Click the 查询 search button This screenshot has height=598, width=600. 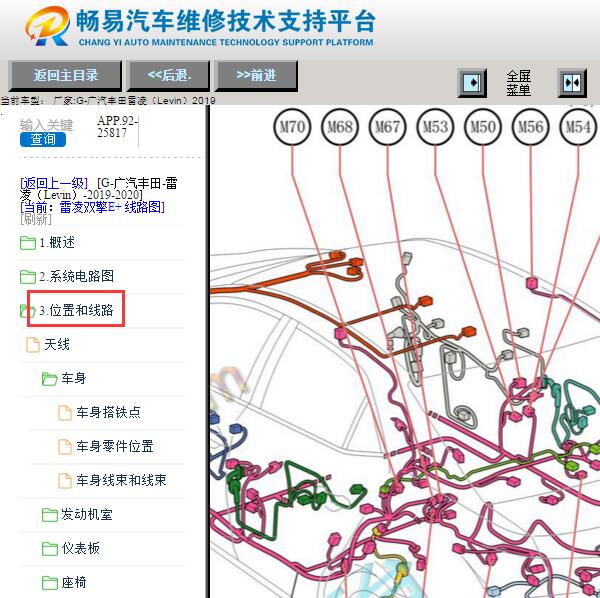pos(43,139)
